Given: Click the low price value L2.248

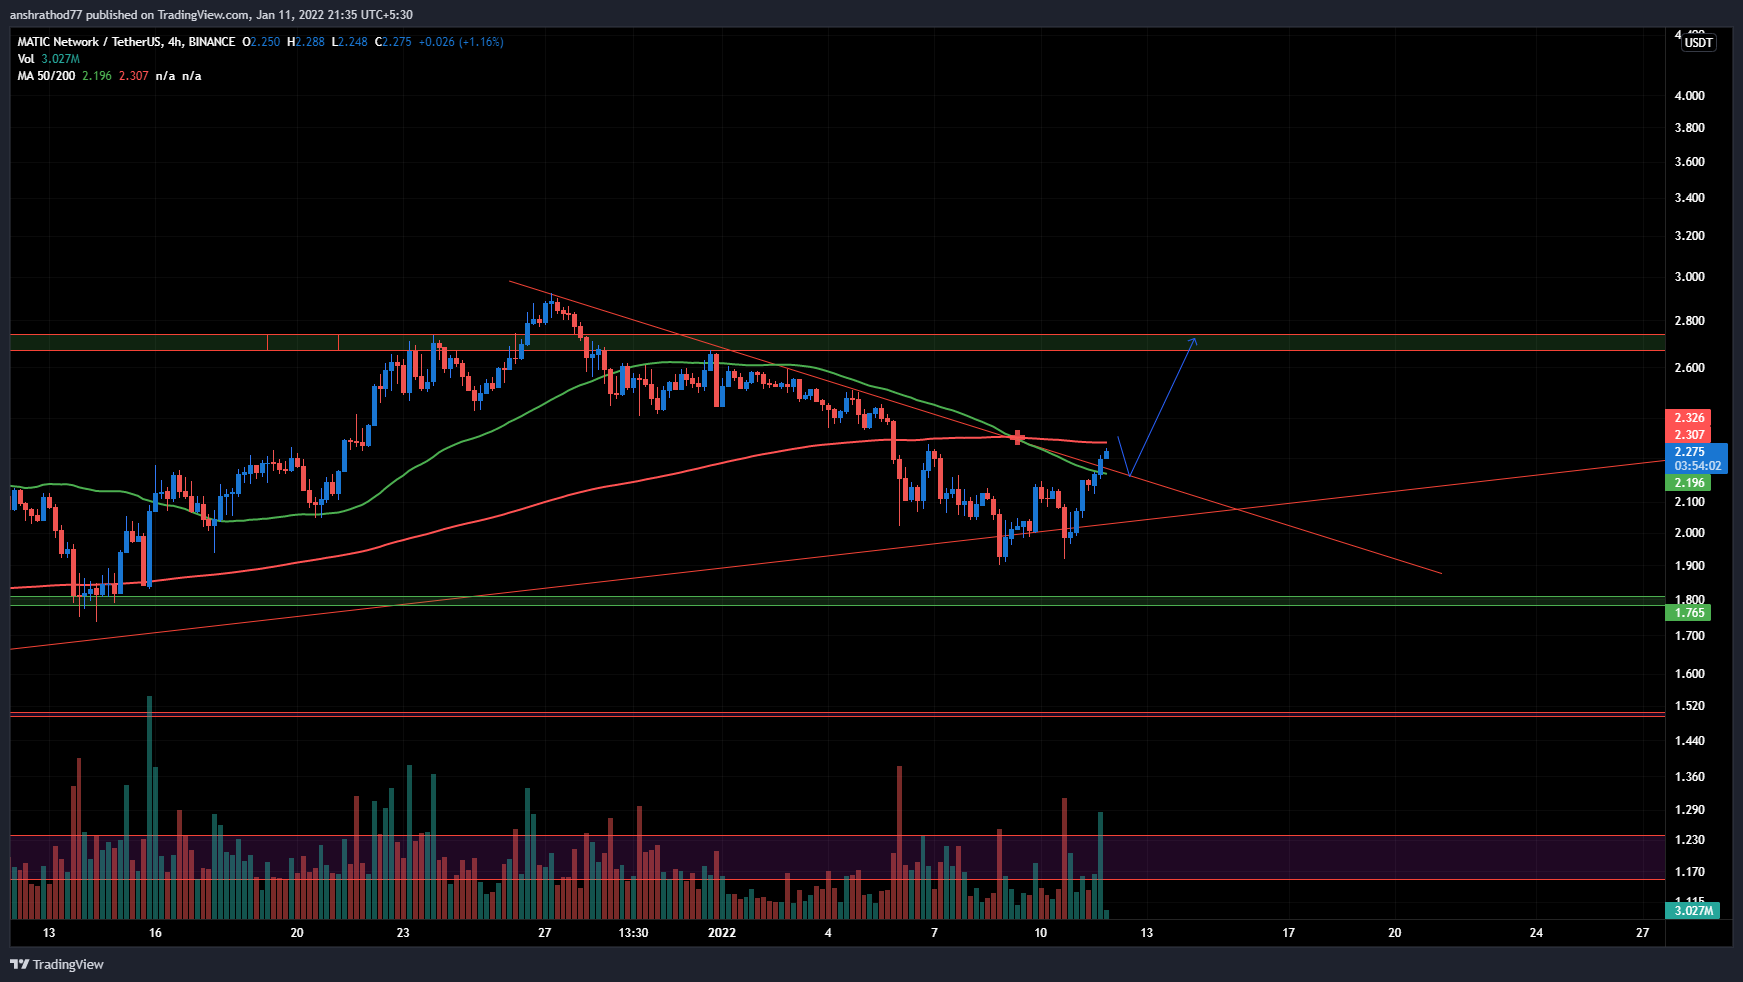Looking at the screenshot, I should 350,42.
